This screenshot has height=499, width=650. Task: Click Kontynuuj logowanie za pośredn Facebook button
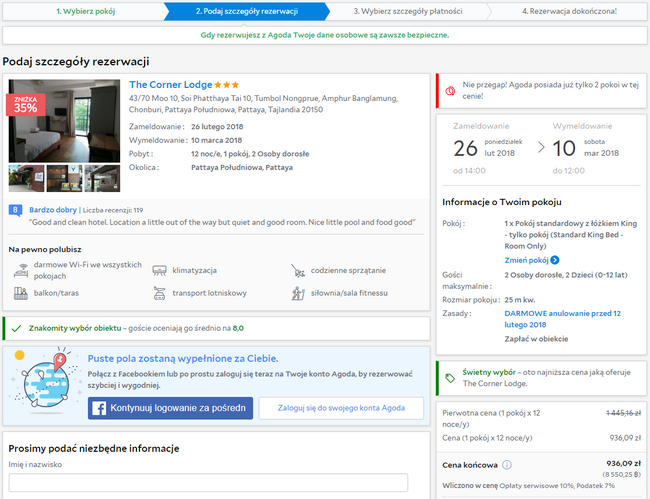coord(170,408)
